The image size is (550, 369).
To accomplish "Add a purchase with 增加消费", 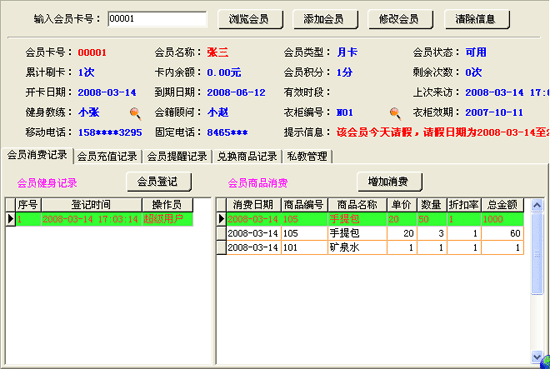I will point(390,182).
